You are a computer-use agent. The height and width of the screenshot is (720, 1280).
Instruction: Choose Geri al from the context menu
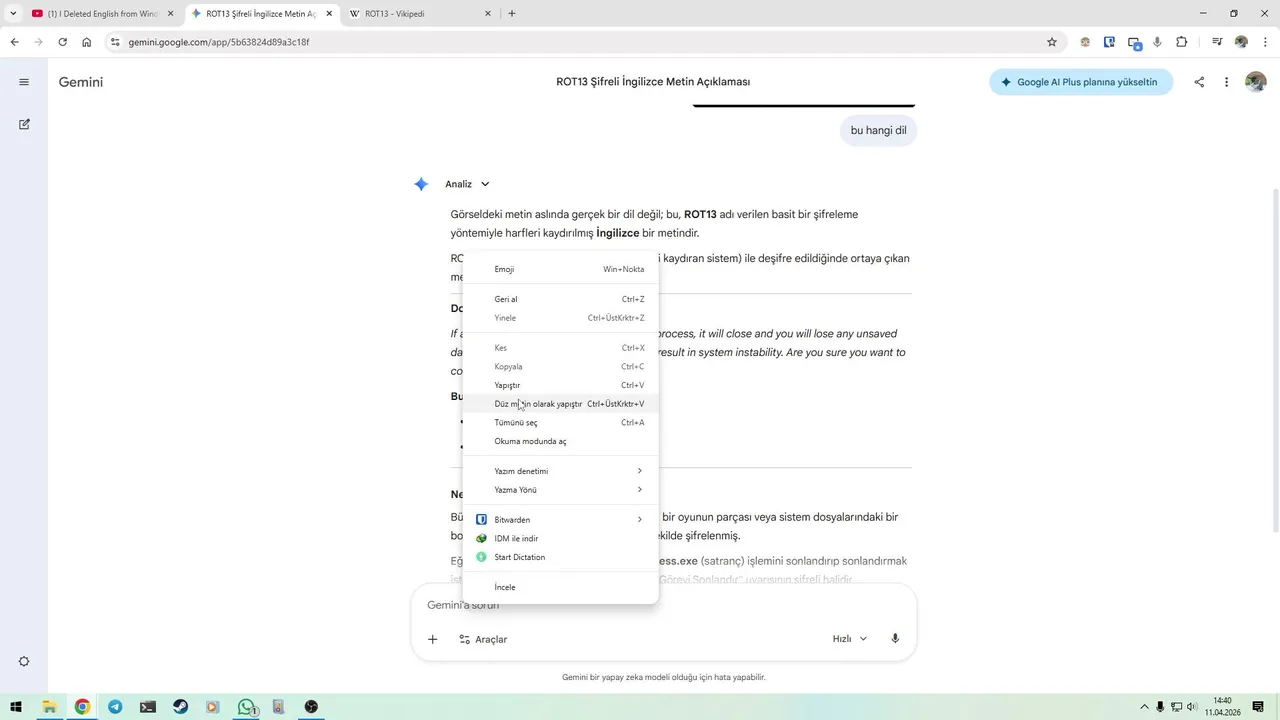click(561, 299)
